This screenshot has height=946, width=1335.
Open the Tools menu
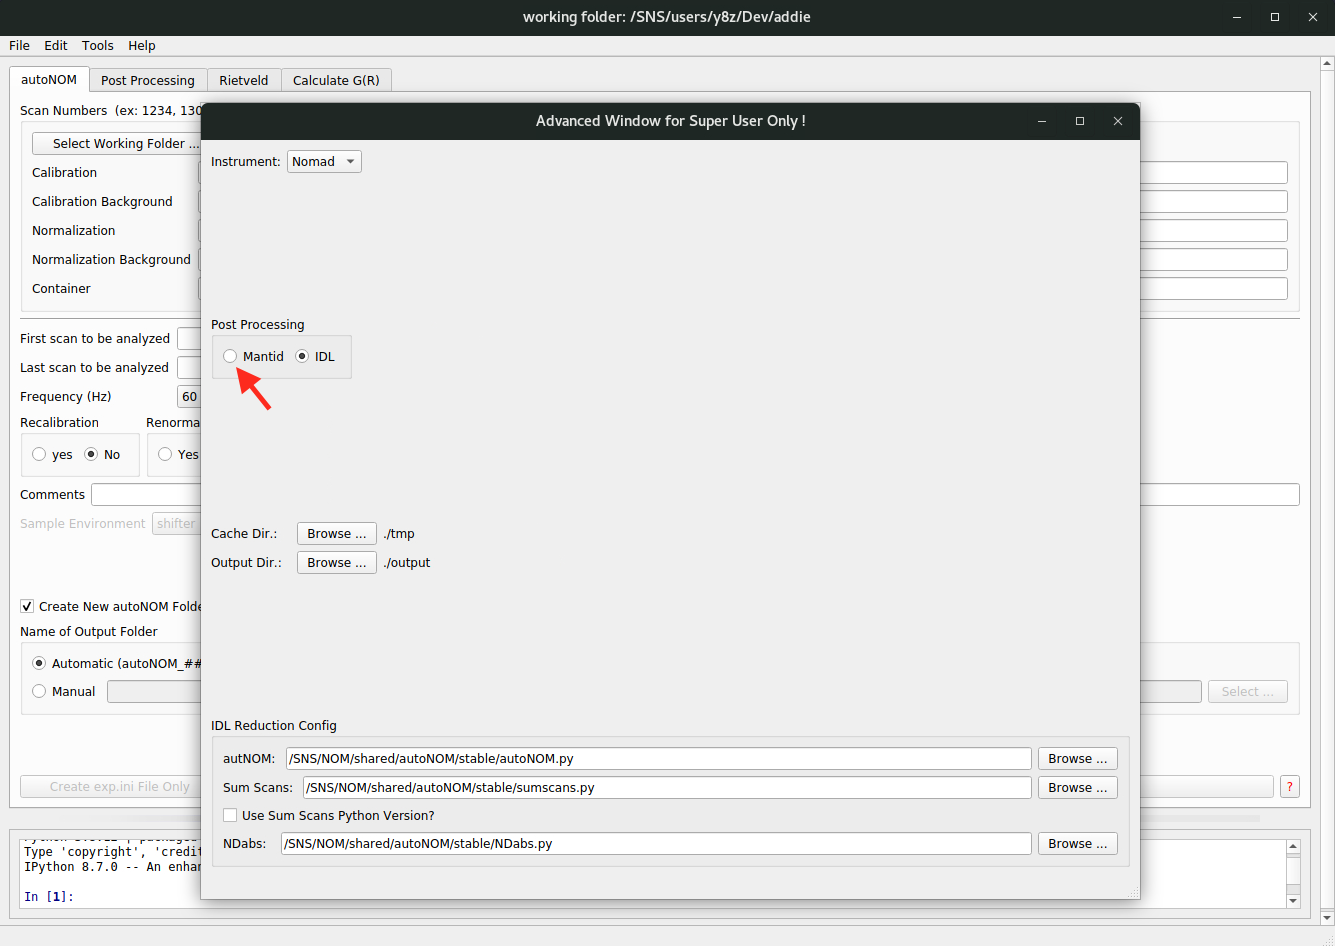pyautogui.click(x=98, y=46)
